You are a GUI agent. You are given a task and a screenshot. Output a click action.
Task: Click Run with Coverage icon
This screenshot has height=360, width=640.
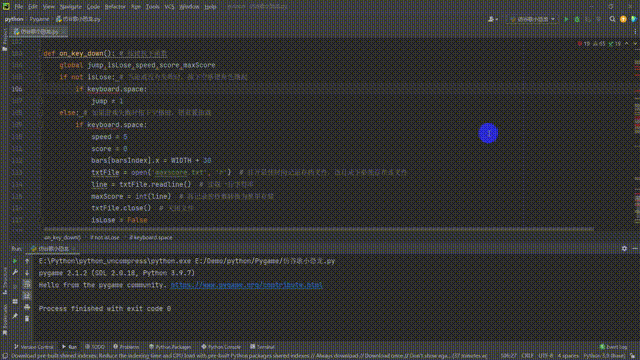[588, 19]
